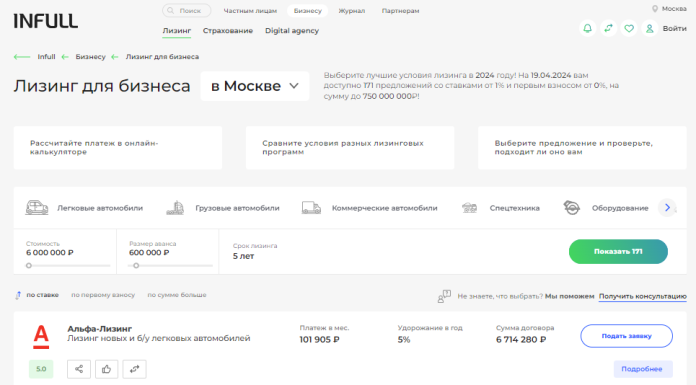
Task: Open the в Москве city dropdown
Action: [255, 86]
